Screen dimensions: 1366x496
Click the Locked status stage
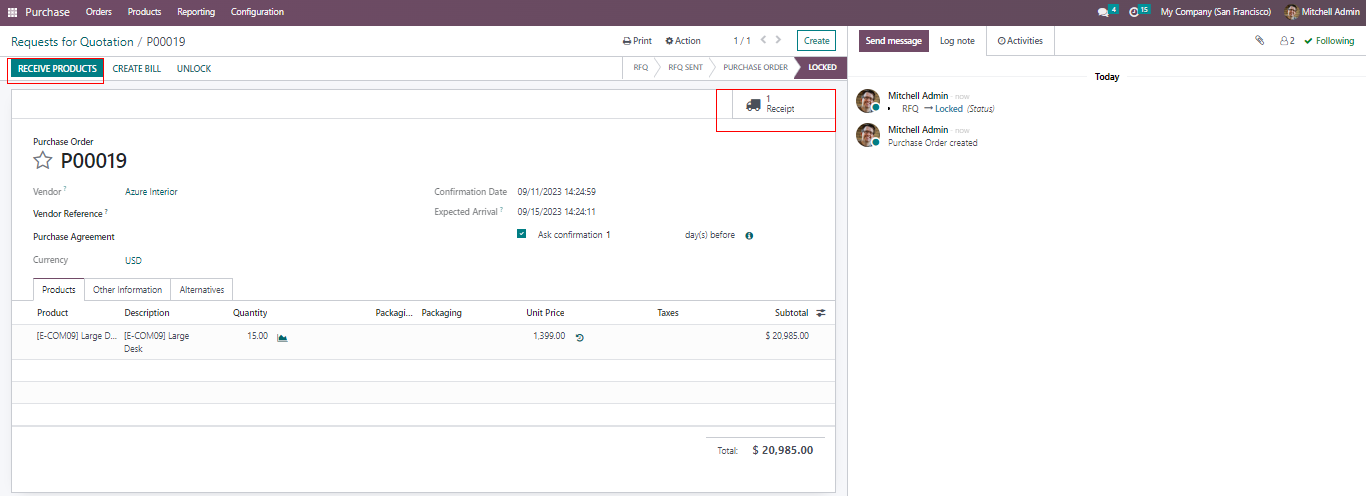click(x=822, y=68)
